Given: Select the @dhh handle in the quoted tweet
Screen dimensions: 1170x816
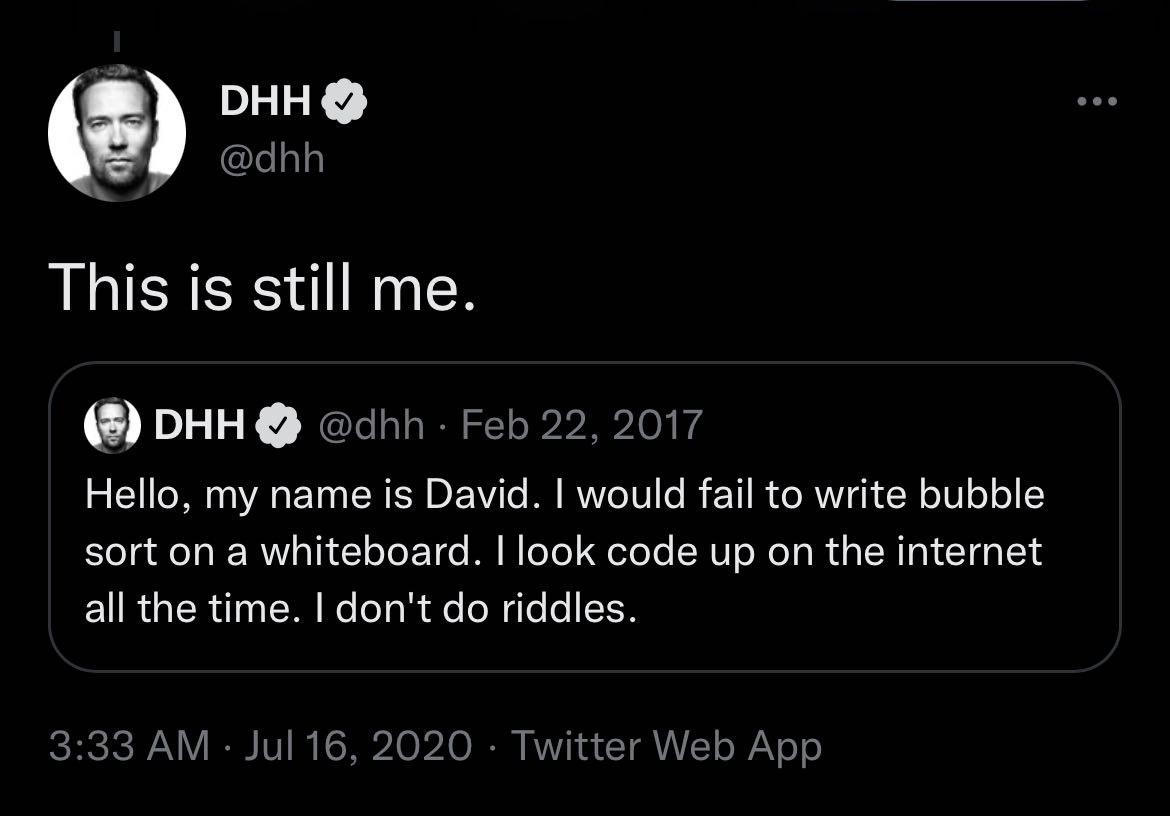Looking at the screenshot, I should pos(369,426).
